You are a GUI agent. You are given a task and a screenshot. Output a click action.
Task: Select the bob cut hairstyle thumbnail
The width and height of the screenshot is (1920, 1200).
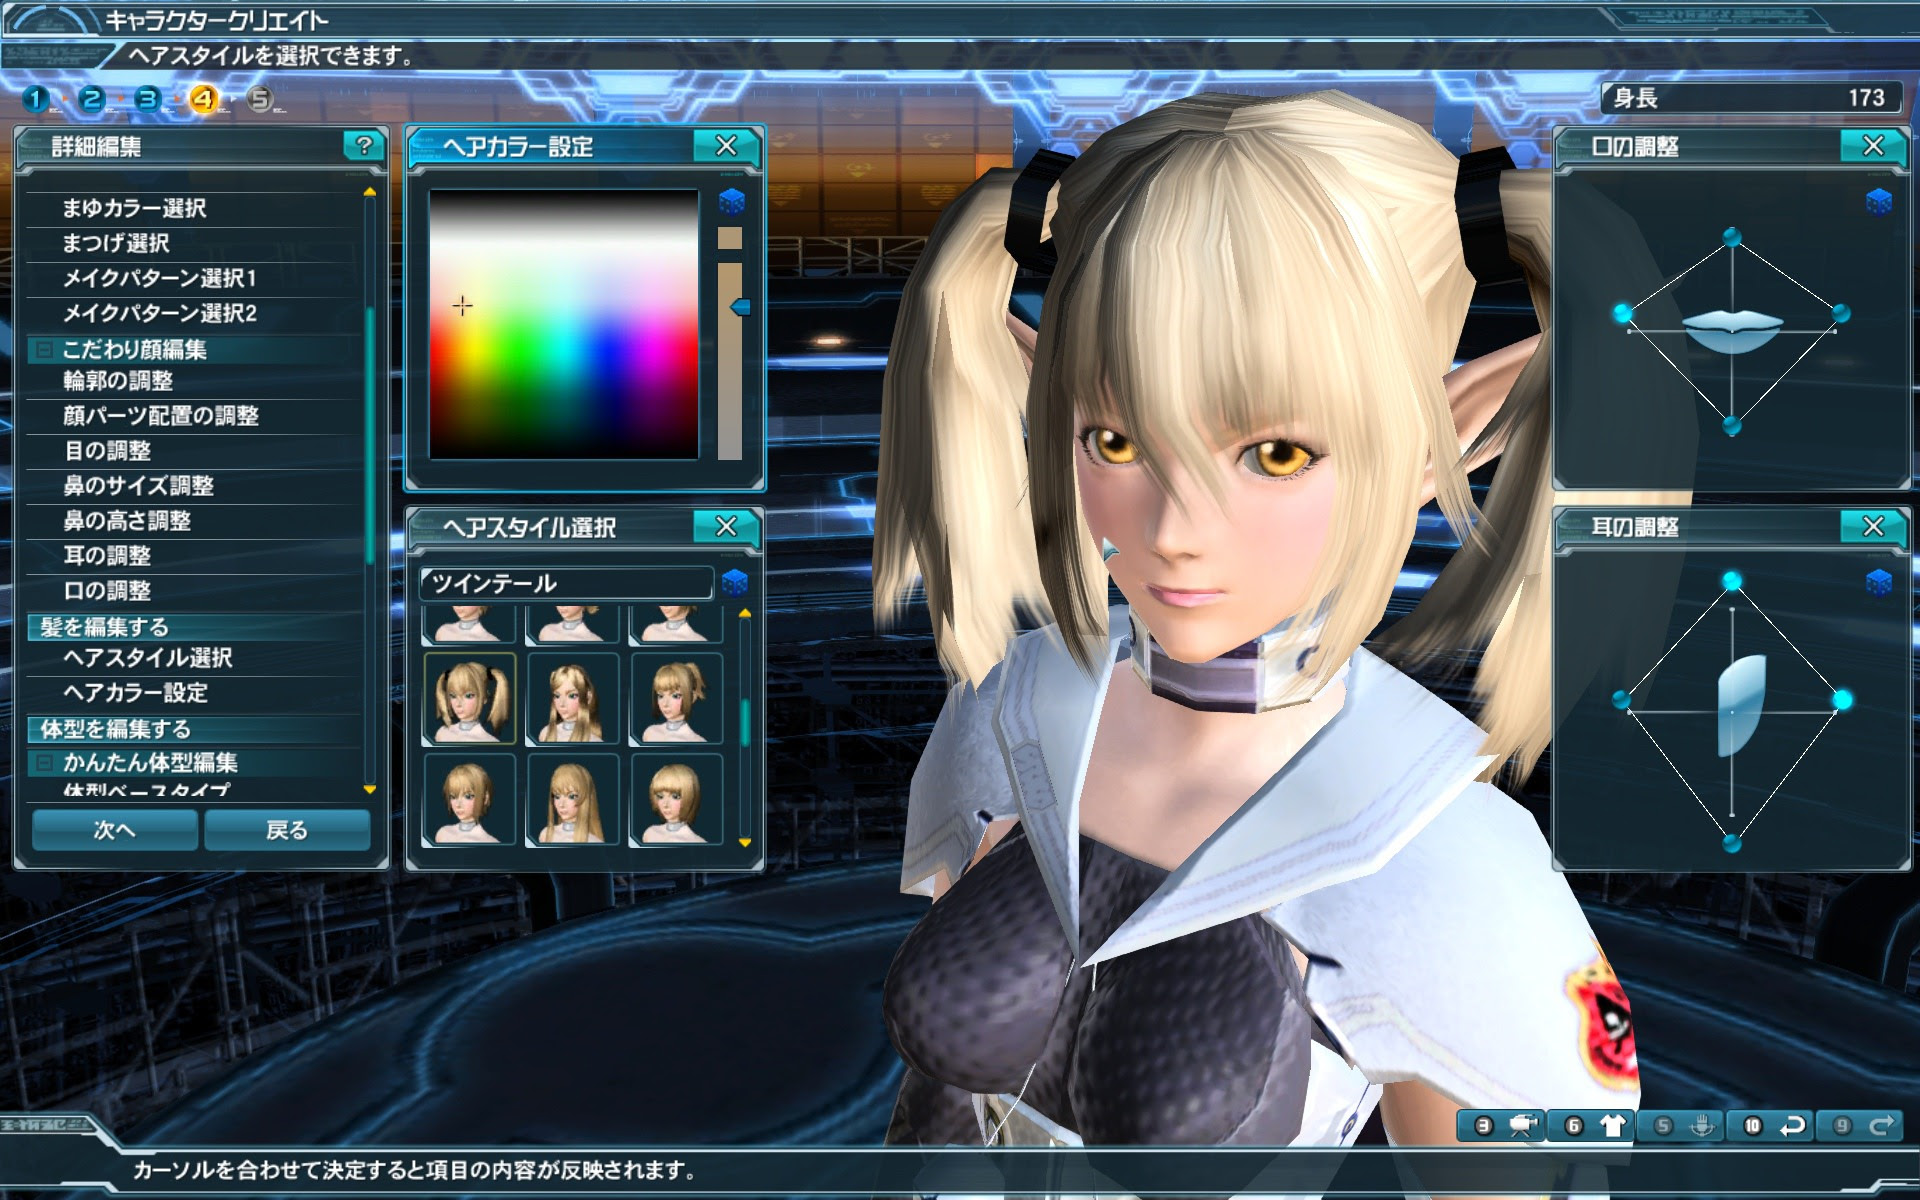point(676,800)
